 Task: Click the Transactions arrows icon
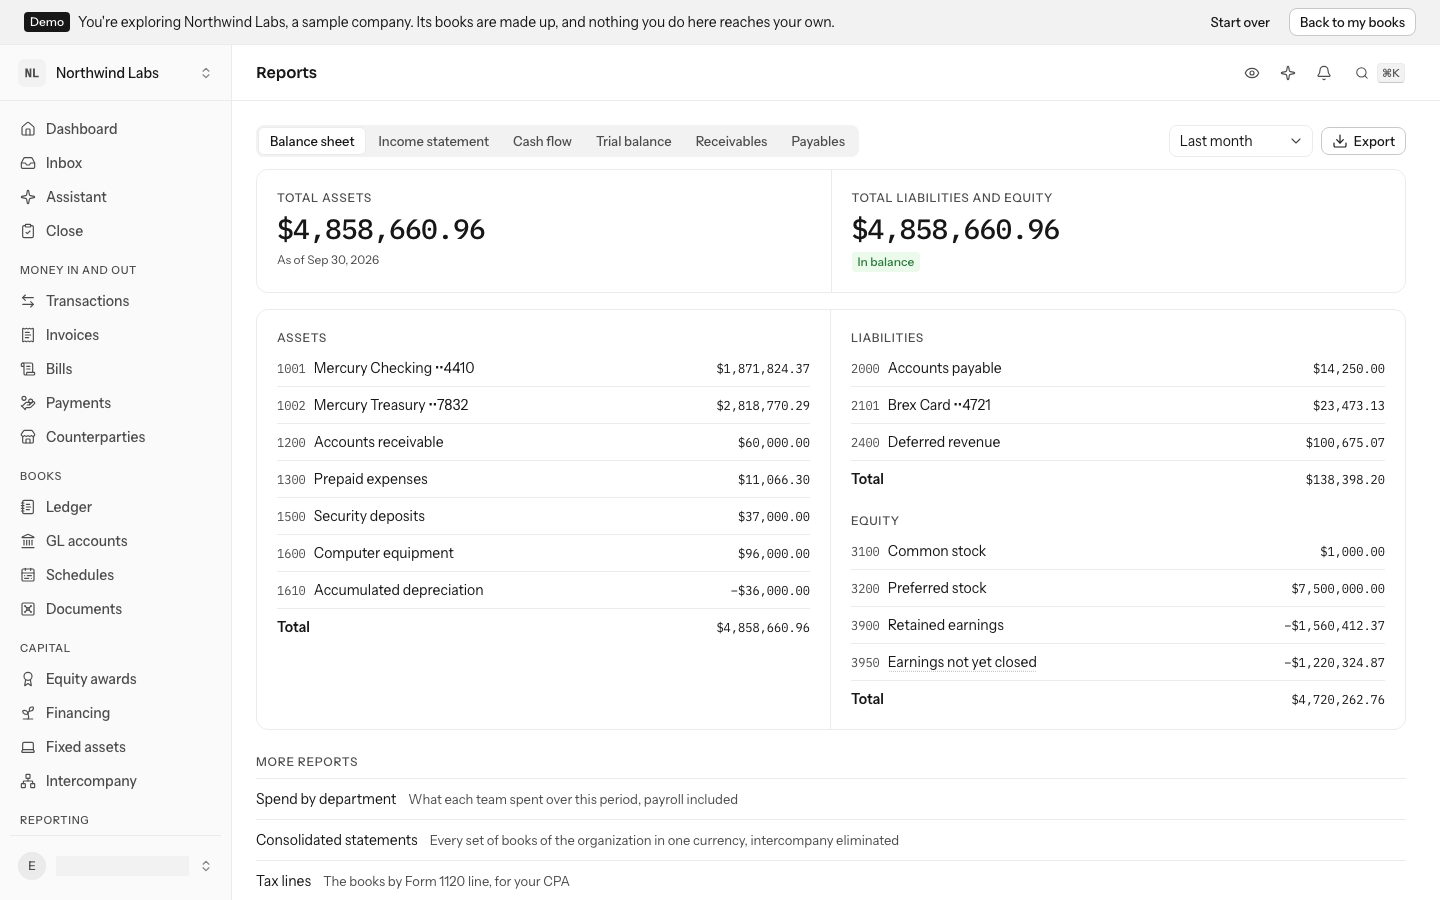28,301
